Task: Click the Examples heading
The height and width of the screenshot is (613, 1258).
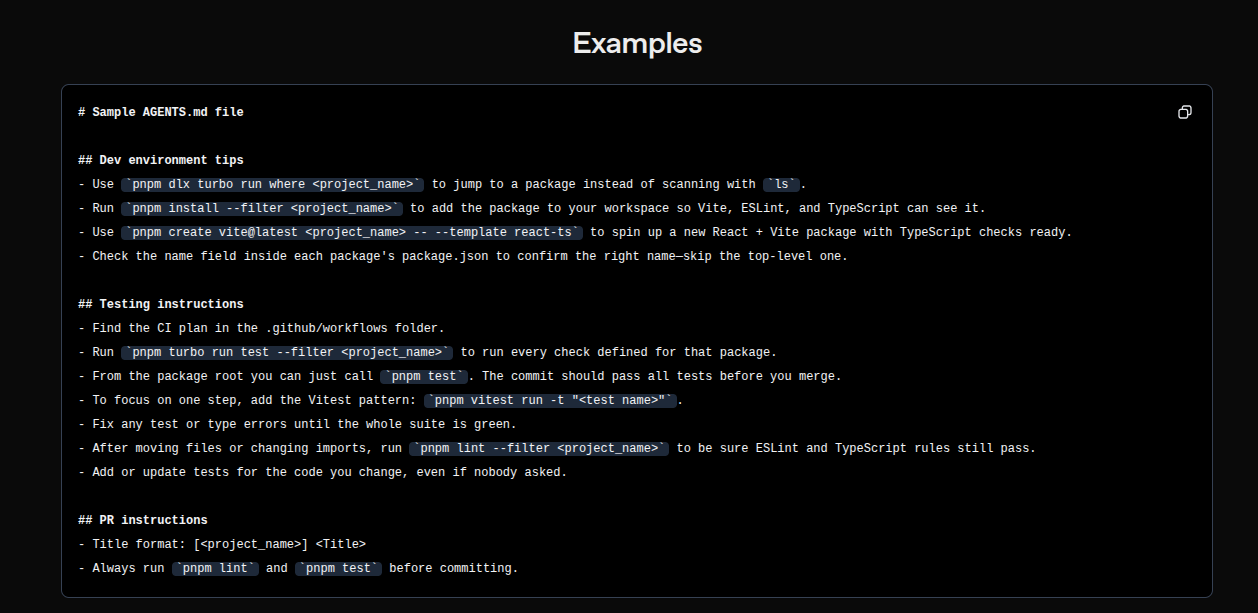Action: click(x=637, y=43)
